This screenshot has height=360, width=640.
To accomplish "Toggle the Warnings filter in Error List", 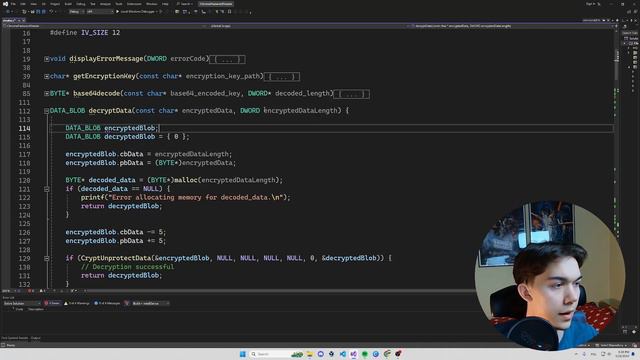I will pos(77,303).
